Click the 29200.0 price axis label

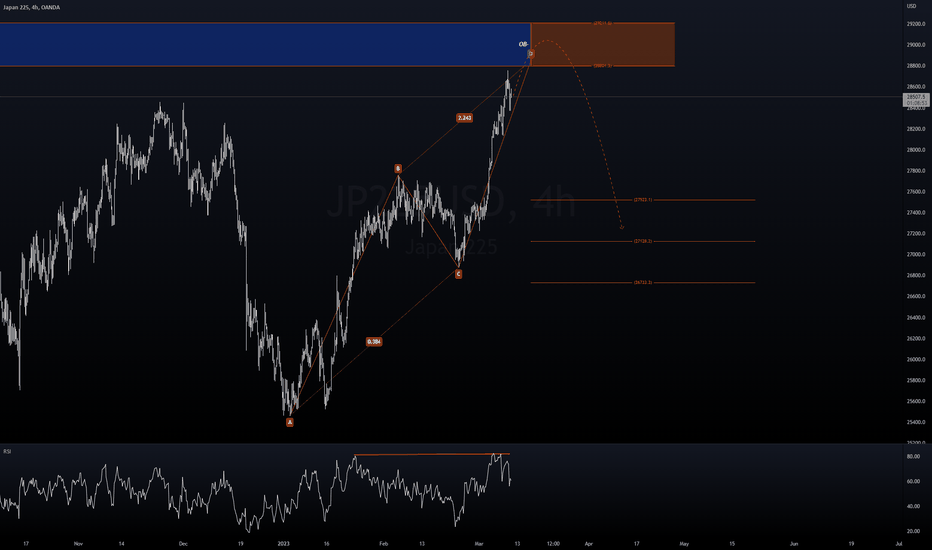tap(916, 24)
